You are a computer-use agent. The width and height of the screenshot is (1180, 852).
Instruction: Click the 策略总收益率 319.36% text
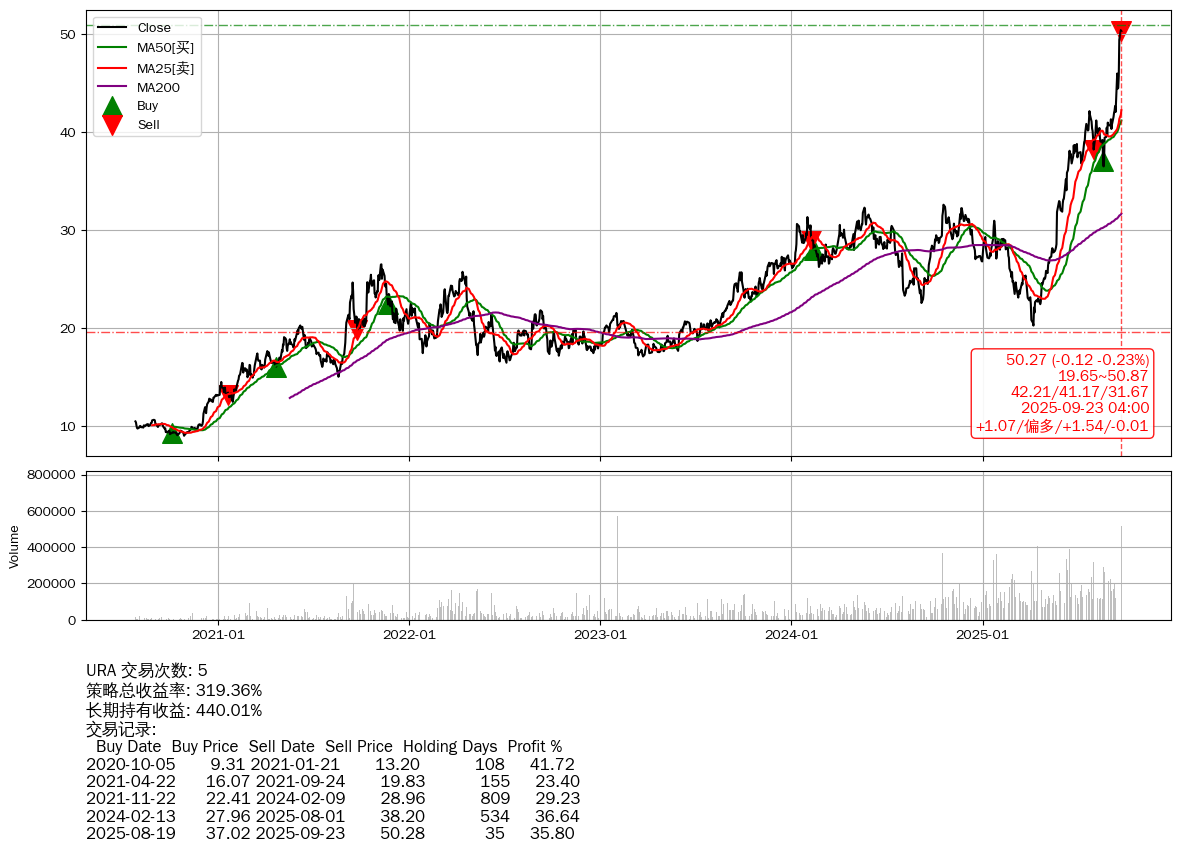174,690
